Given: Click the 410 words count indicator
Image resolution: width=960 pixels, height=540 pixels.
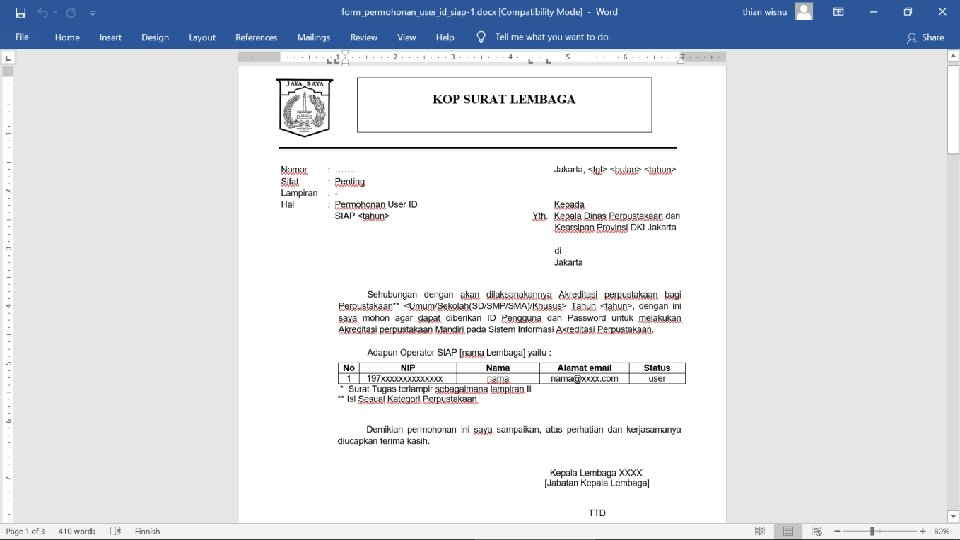Looking at the screenshot, I should (x=77, y=531).
